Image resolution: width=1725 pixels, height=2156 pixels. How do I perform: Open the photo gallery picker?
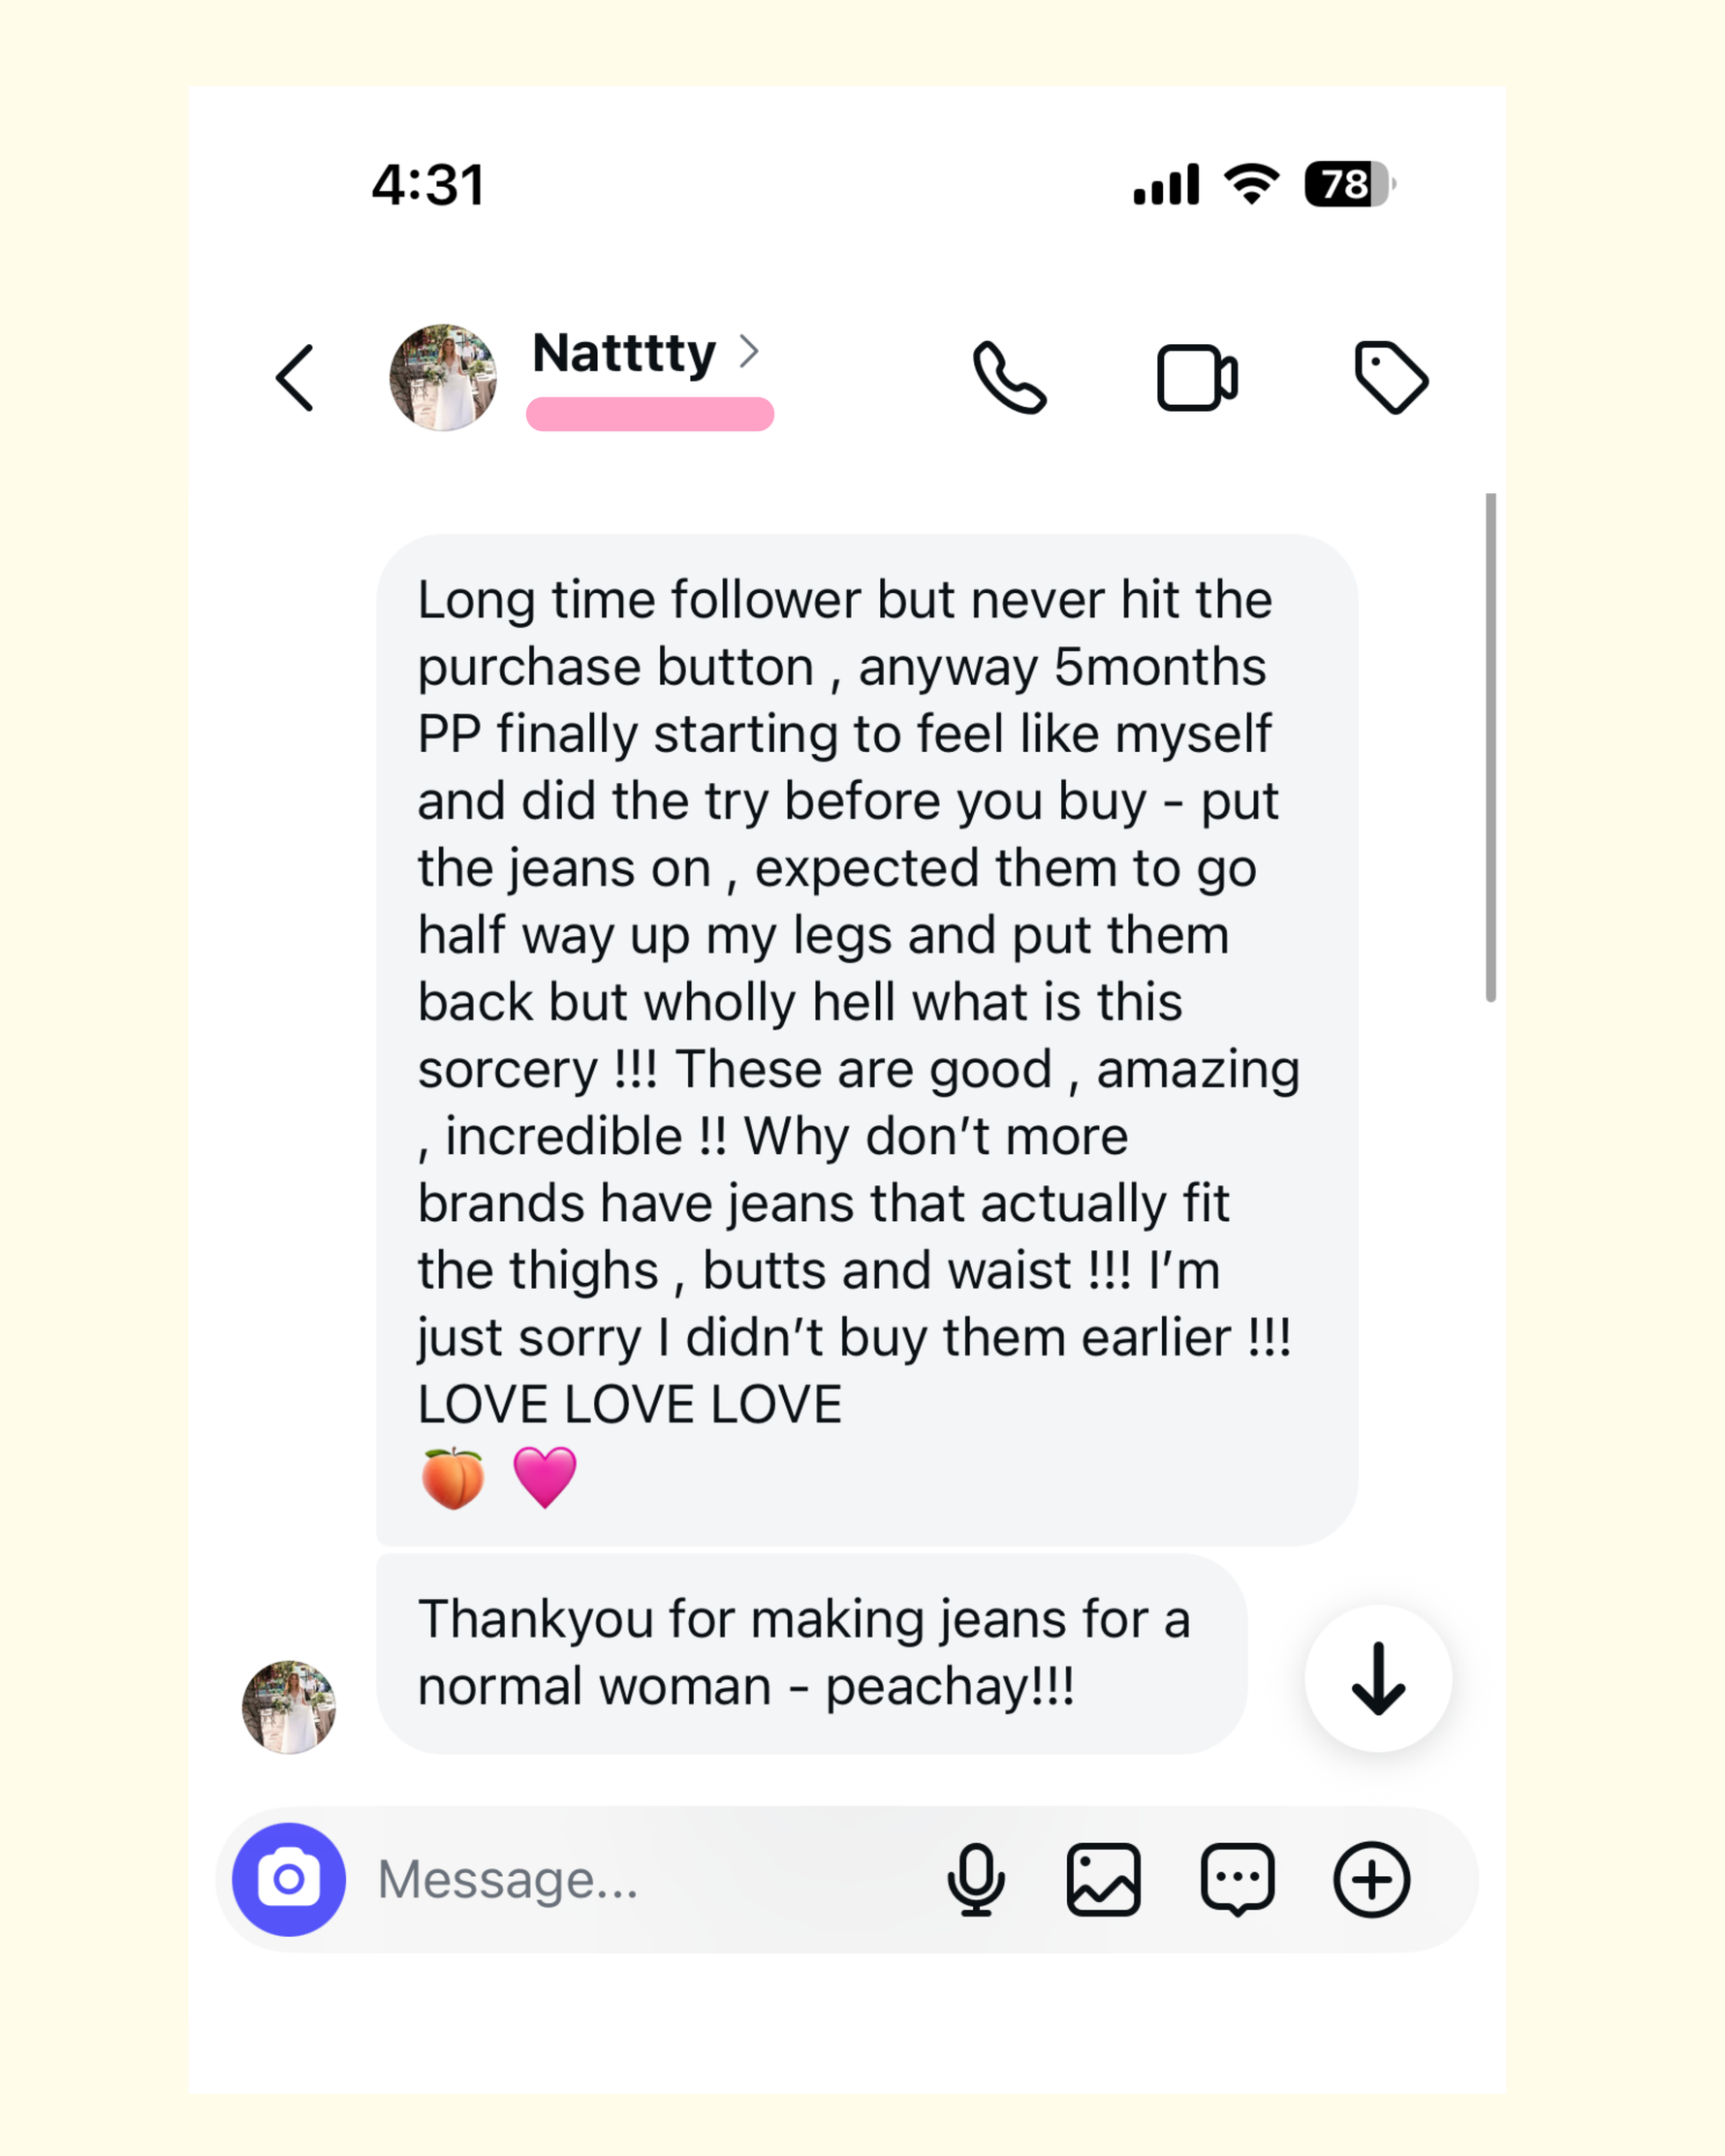click(x=1103, y=1879)
